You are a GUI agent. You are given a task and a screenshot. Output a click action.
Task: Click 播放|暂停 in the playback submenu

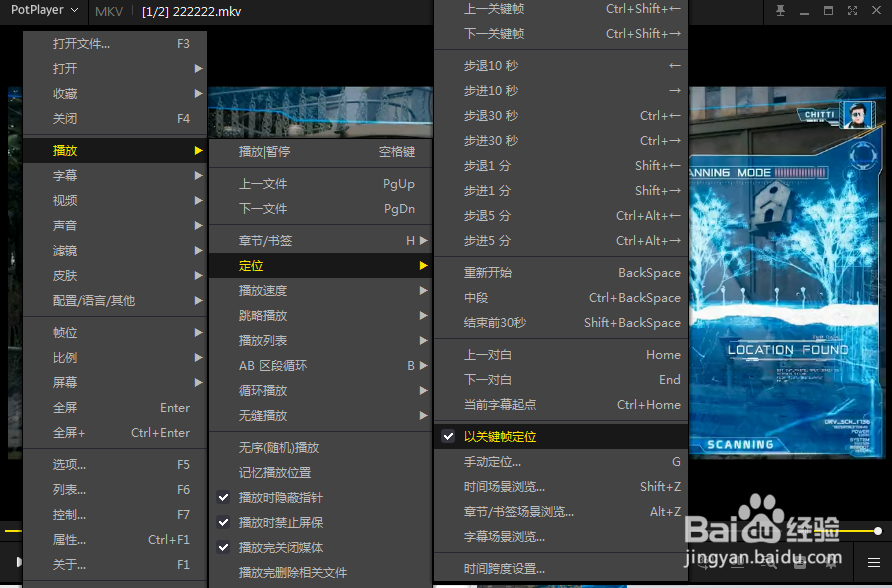pyautogui.click(x=321, y=152)
